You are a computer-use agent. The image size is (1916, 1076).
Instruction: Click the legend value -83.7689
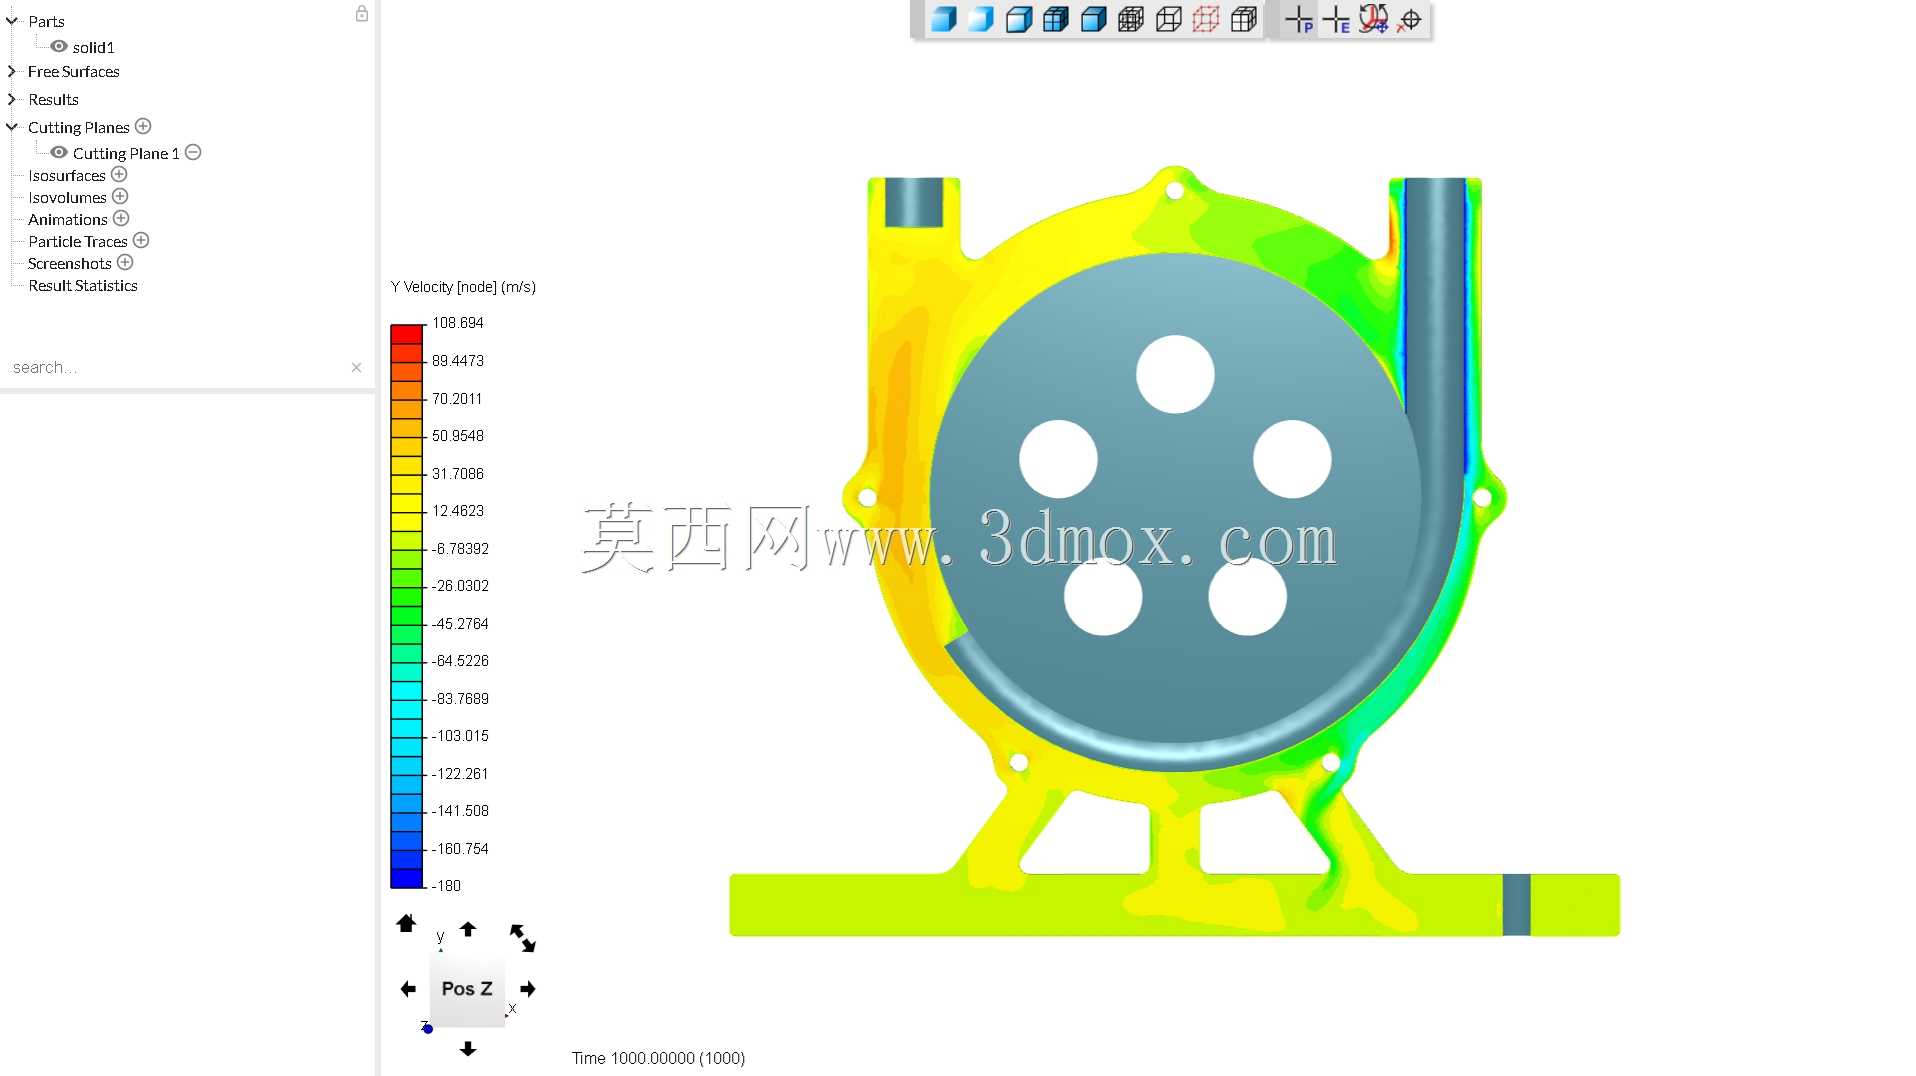click(461, 699)
